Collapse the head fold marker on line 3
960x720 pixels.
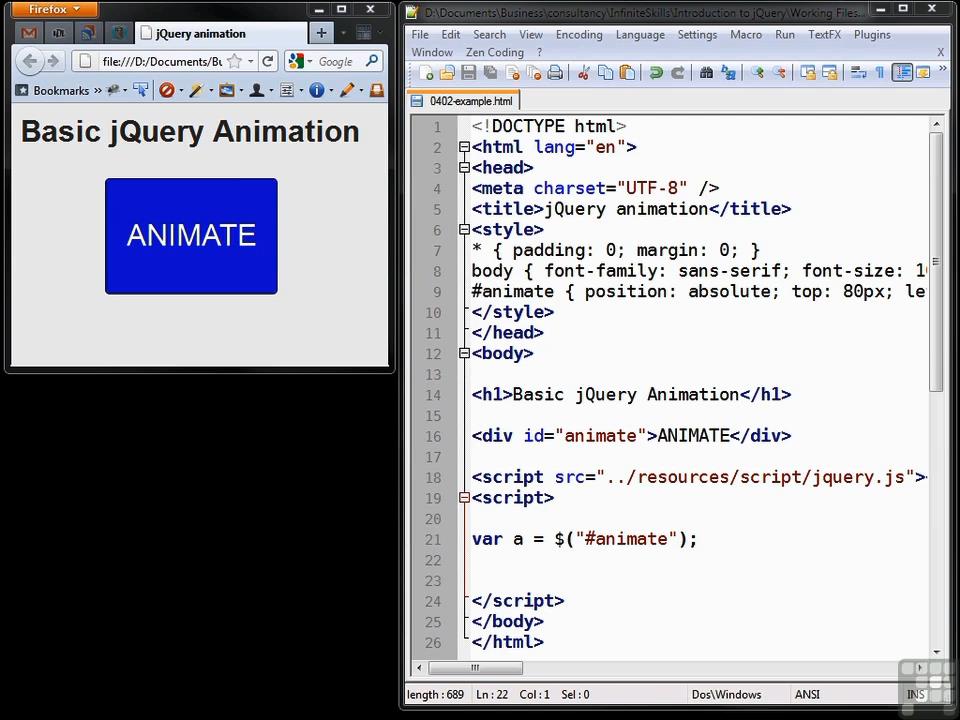(x=463, y=168)
